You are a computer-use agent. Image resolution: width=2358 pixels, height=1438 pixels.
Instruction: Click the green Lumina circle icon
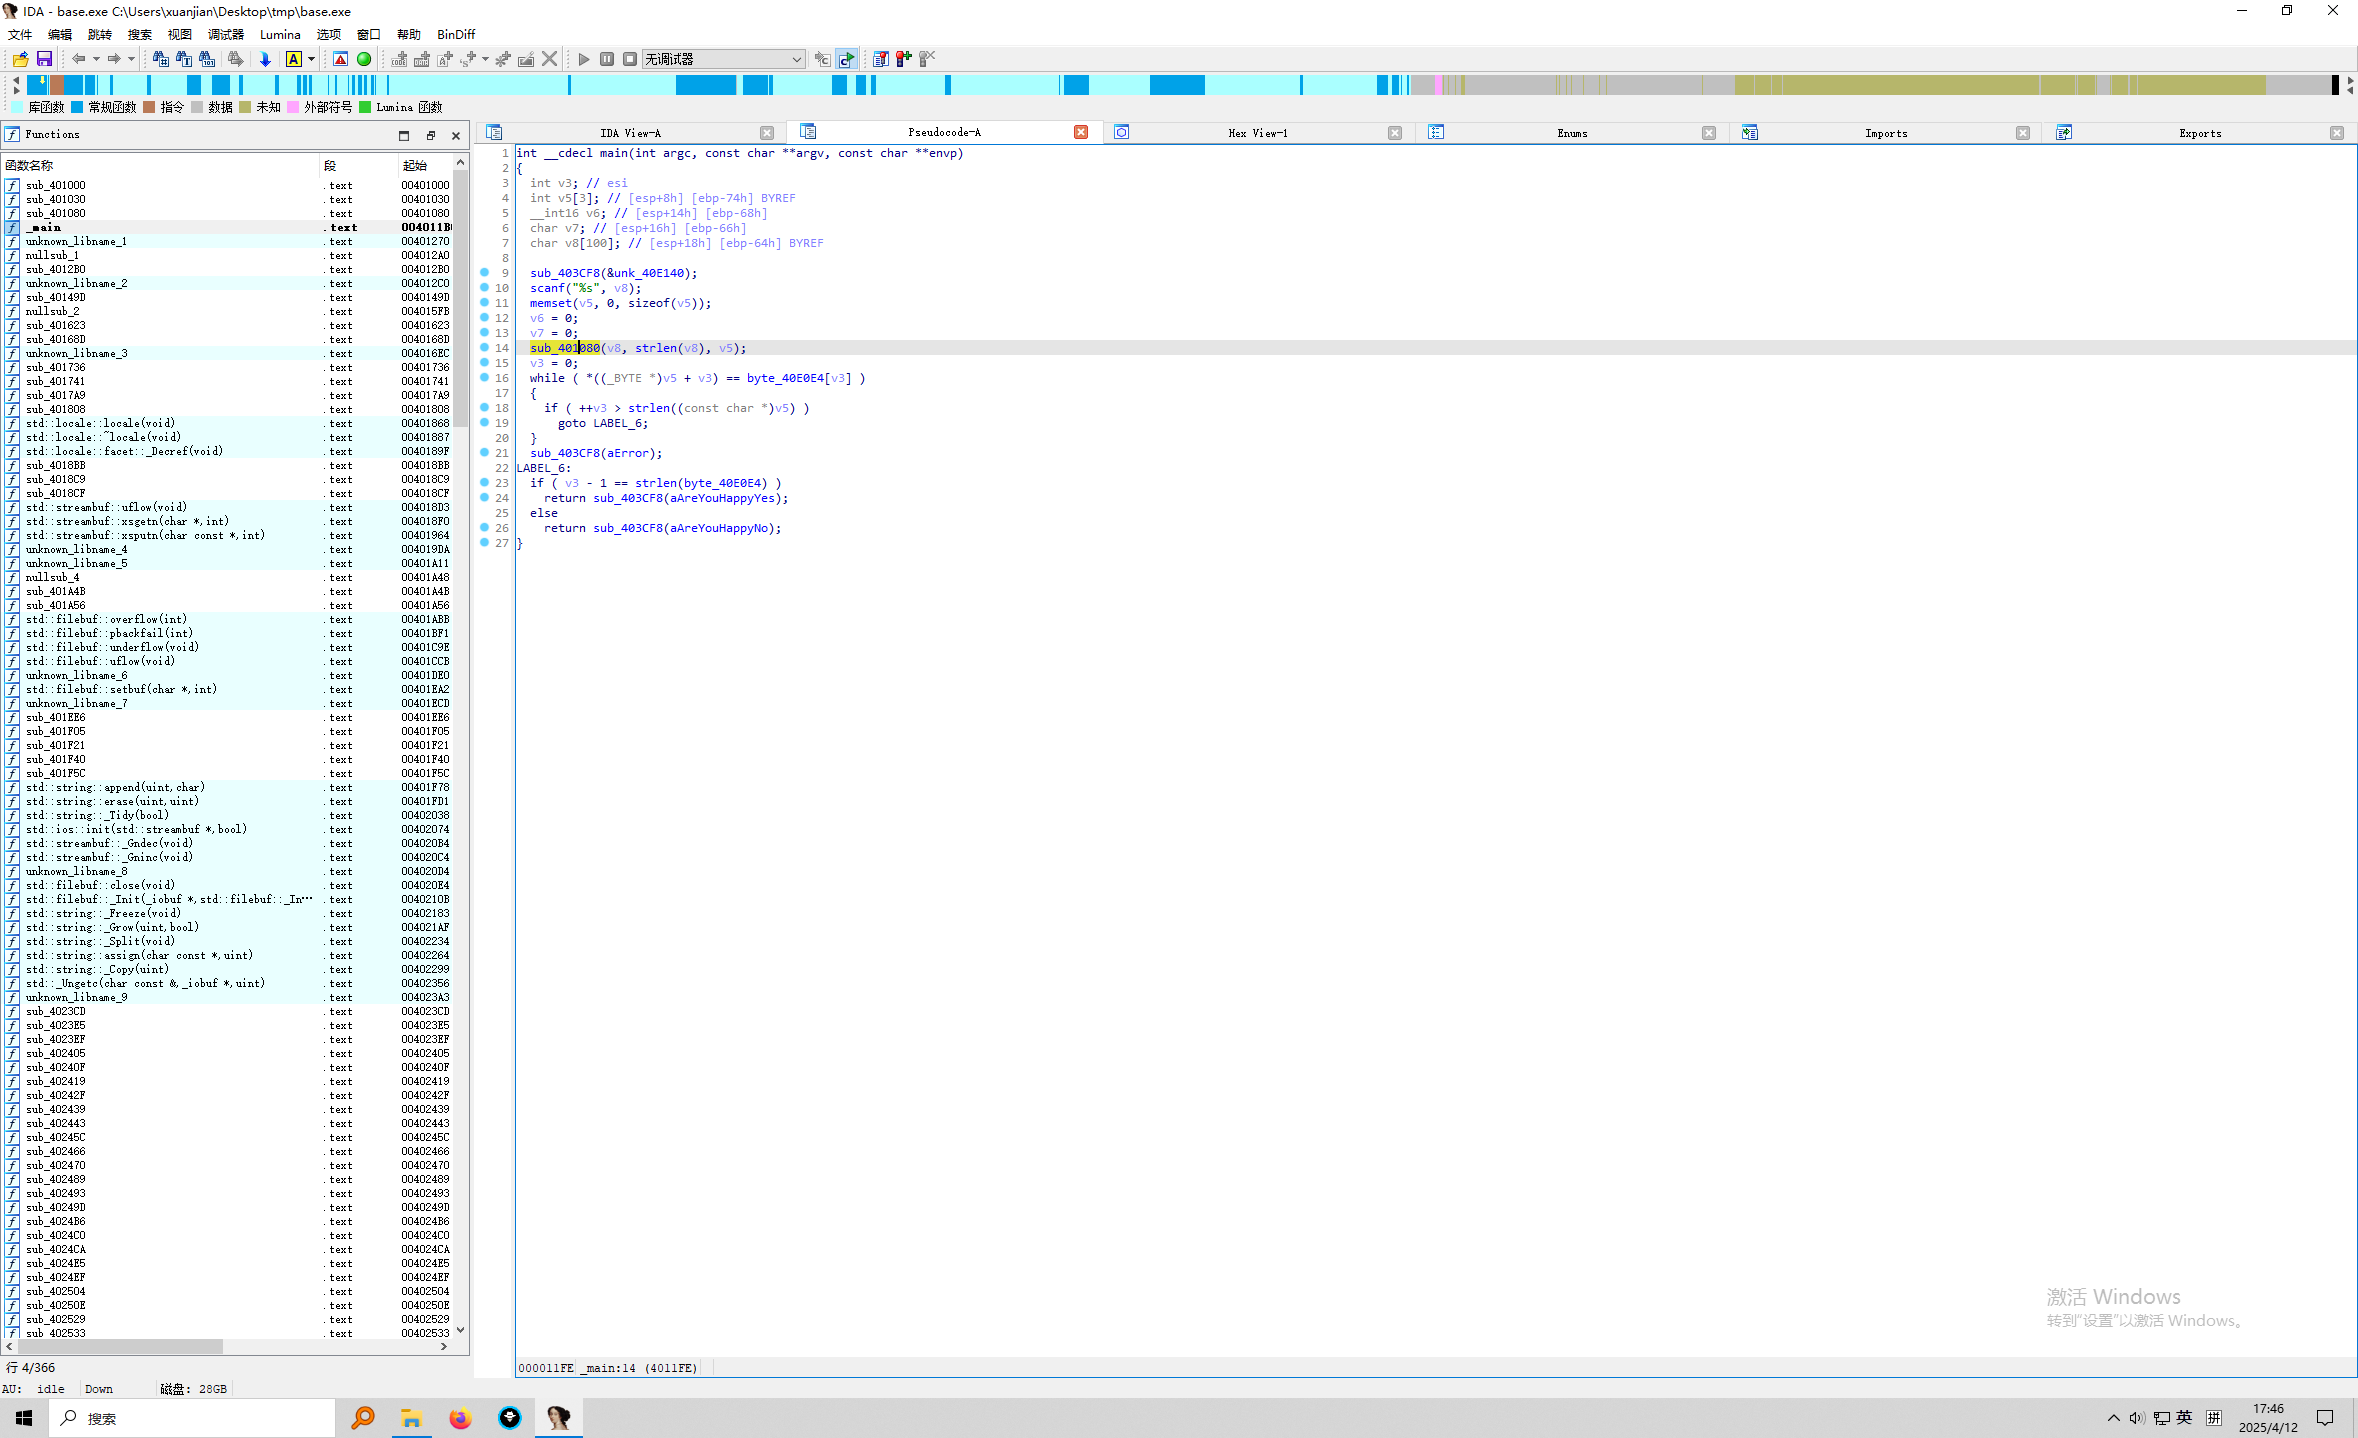364,59
